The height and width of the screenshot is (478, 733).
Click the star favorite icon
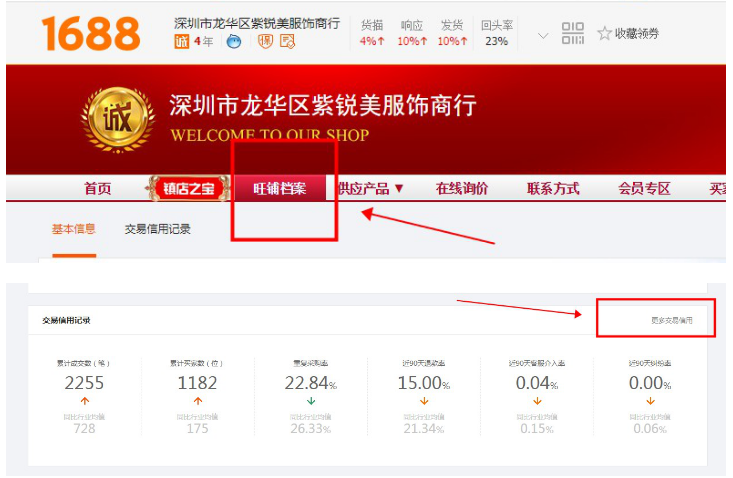(x=604, y=33)
